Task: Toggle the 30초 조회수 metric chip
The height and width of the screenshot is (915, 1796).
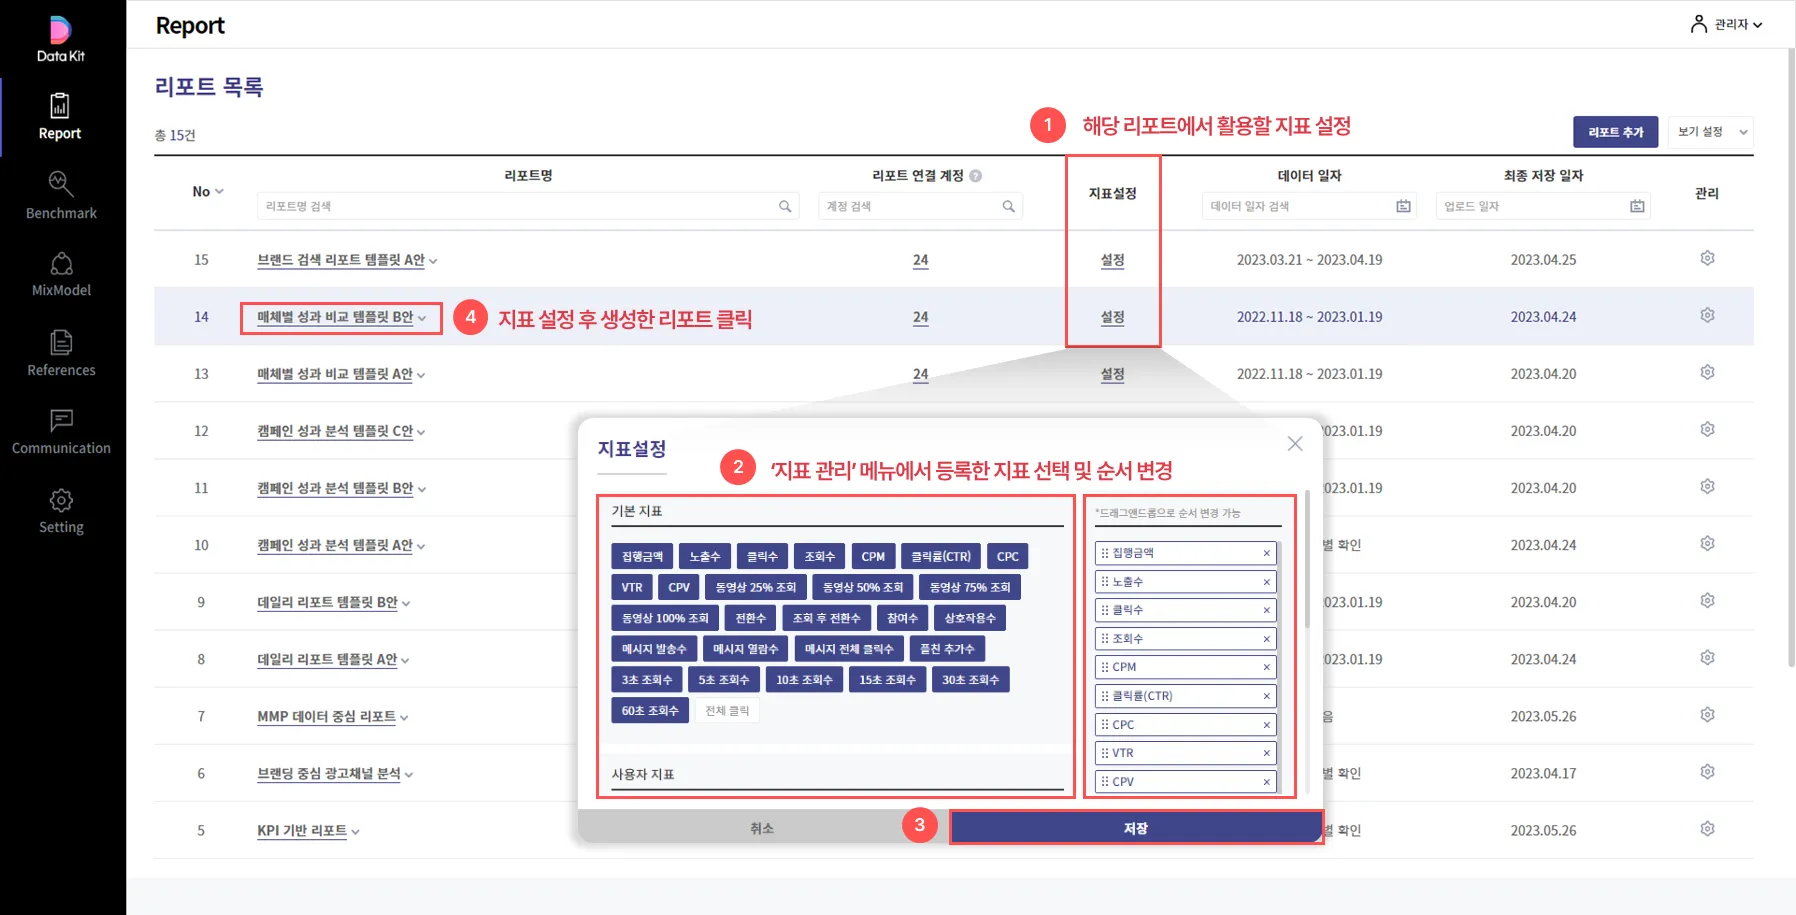Action: click(970, 680)
